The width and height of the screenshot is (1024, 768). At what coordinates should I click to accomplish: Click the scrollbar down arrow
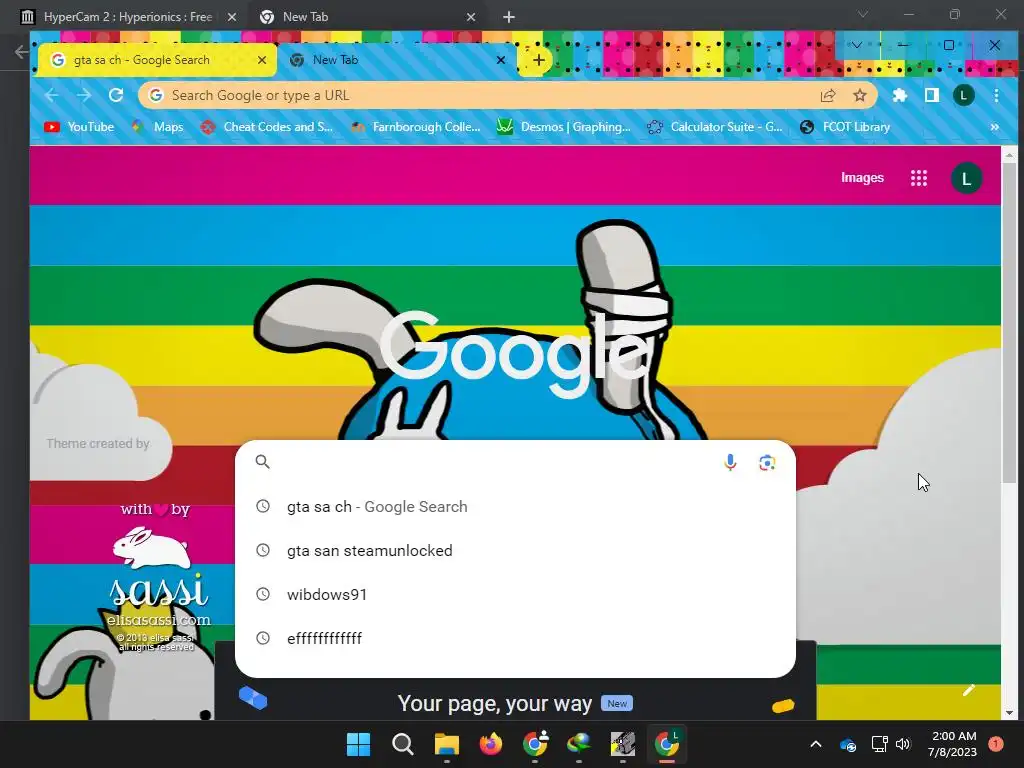coord(1009,712)
